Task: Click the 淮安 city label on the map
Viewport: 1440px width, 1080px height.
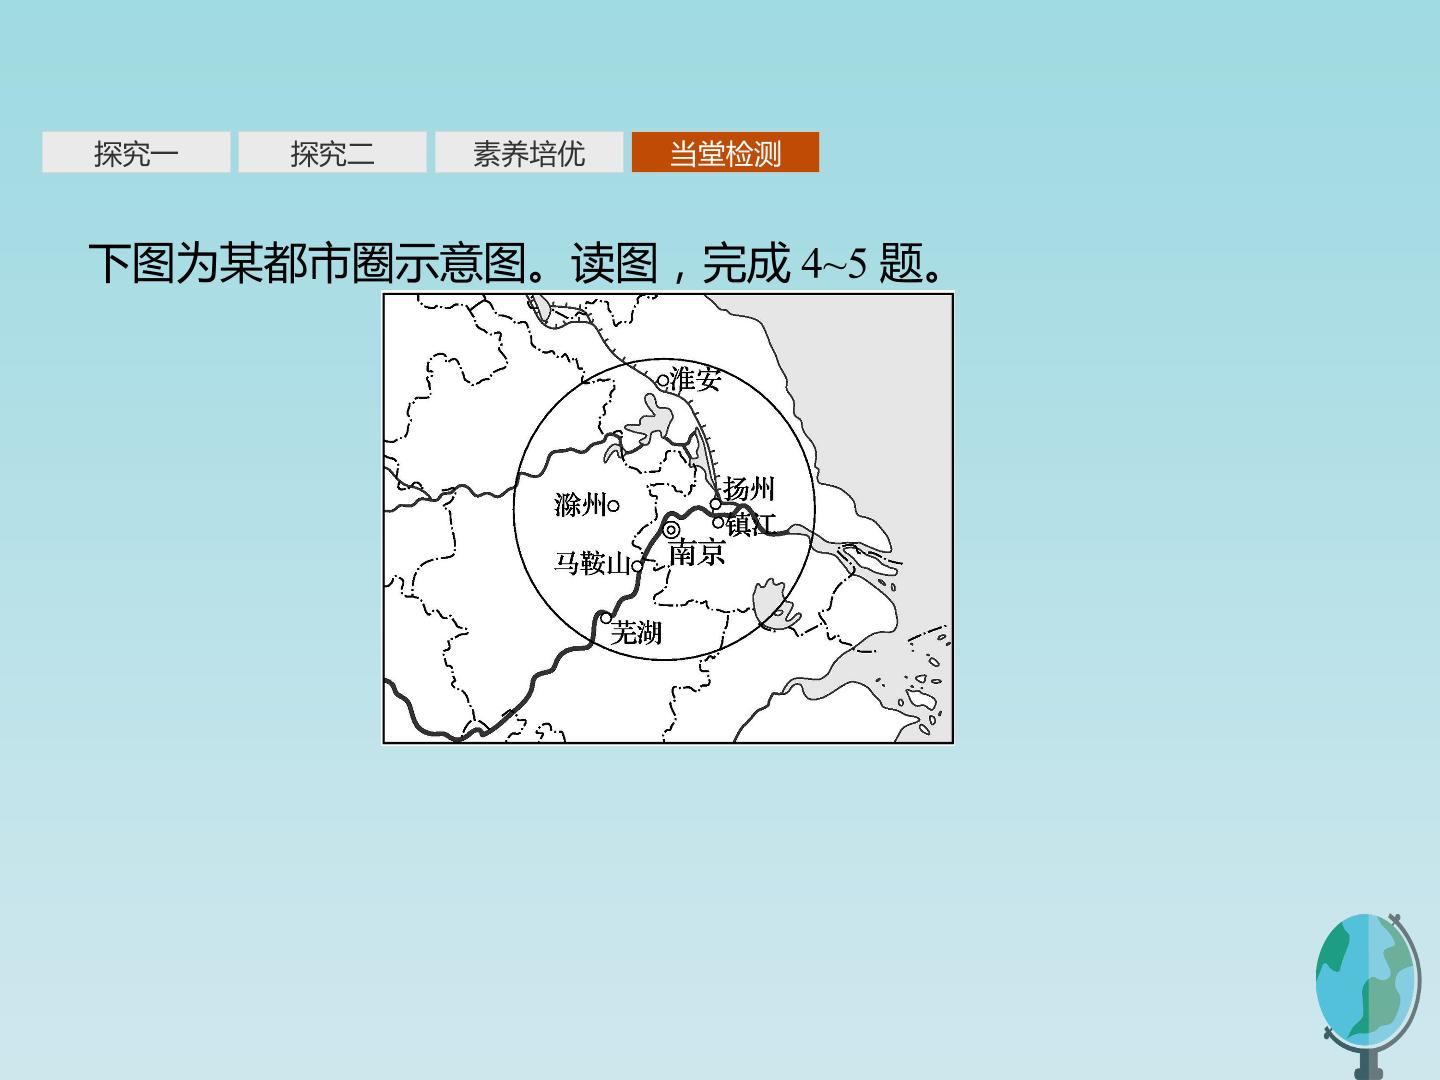Action: point(696,379)
